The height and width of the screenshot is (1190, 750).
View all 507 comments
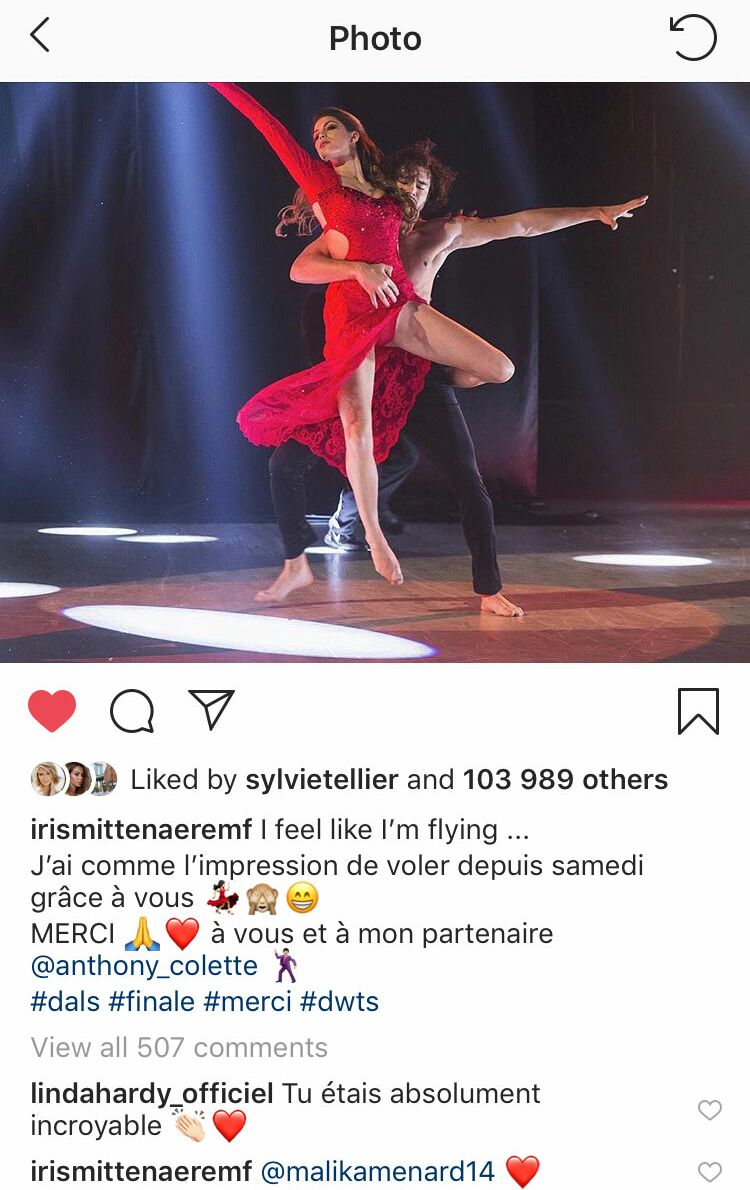click(179, 1047)
